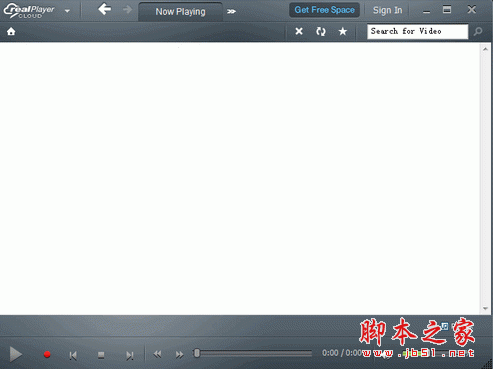The height and width of the screenshot is (369, 493).
Task: Show more tabs with double chevron
Action: coord(231,12)
